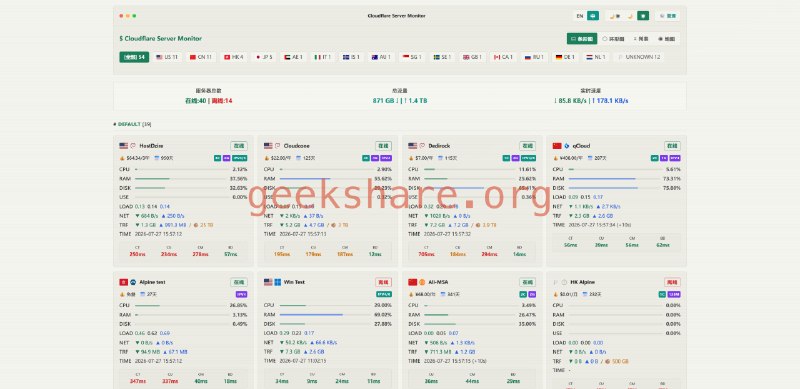Click the Win Test RAM usage bar

click(x=326, y=314)
